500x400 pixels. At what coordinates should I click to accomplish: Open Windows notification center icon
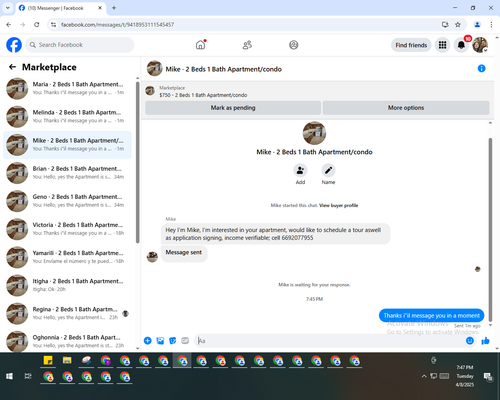(488, 376)
